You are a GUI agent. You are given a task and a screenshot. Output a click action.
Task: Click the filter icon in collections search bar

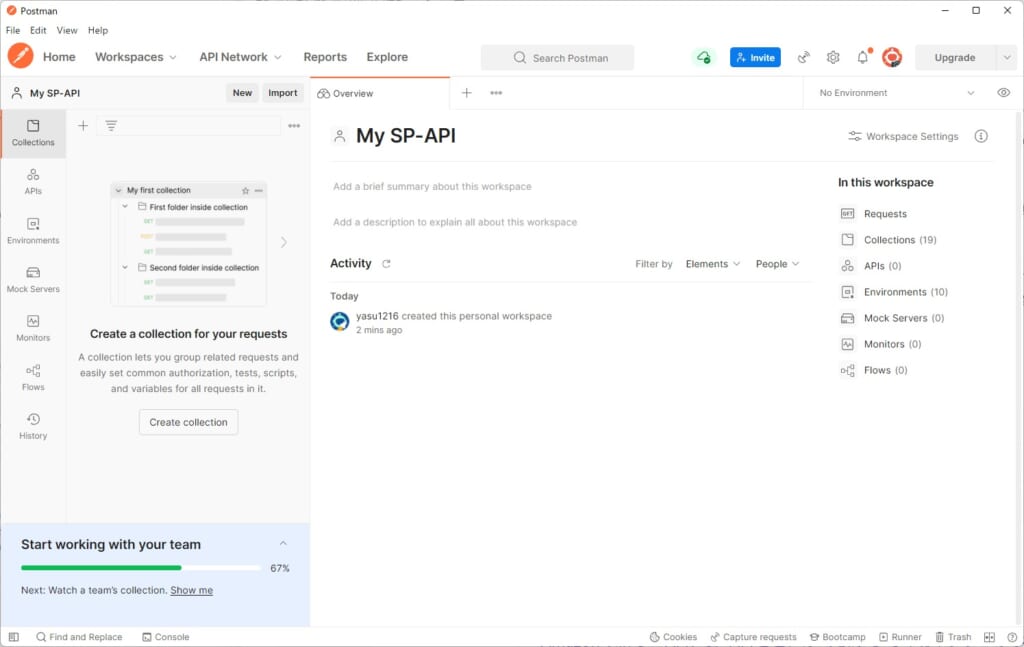[111, 125]
